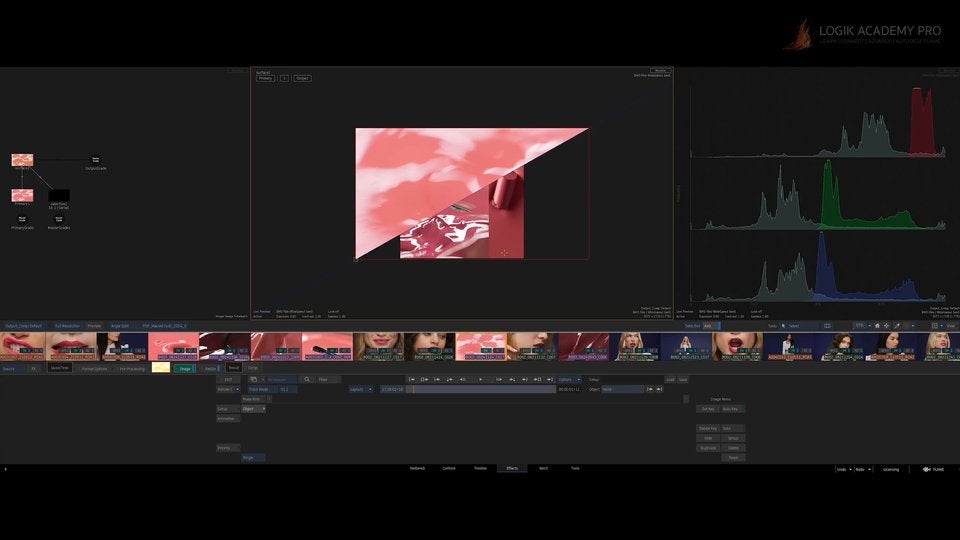
Task: Open the Axis dropdown next to Selective
Action: (x=711, y=326)
